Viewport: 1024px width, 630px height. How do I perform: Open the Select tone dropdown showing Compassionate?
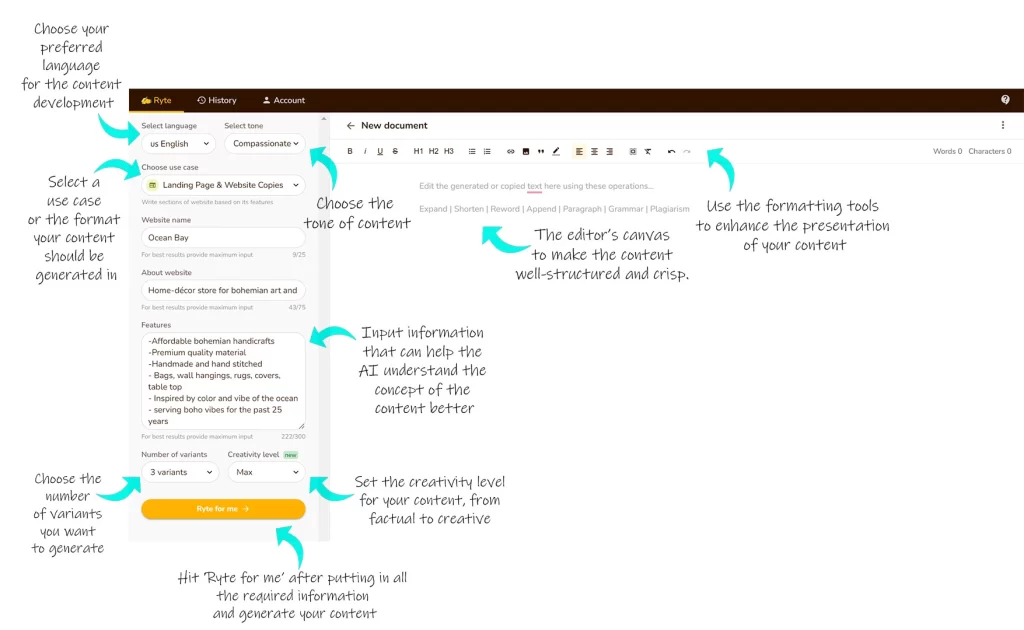point(264,144)
